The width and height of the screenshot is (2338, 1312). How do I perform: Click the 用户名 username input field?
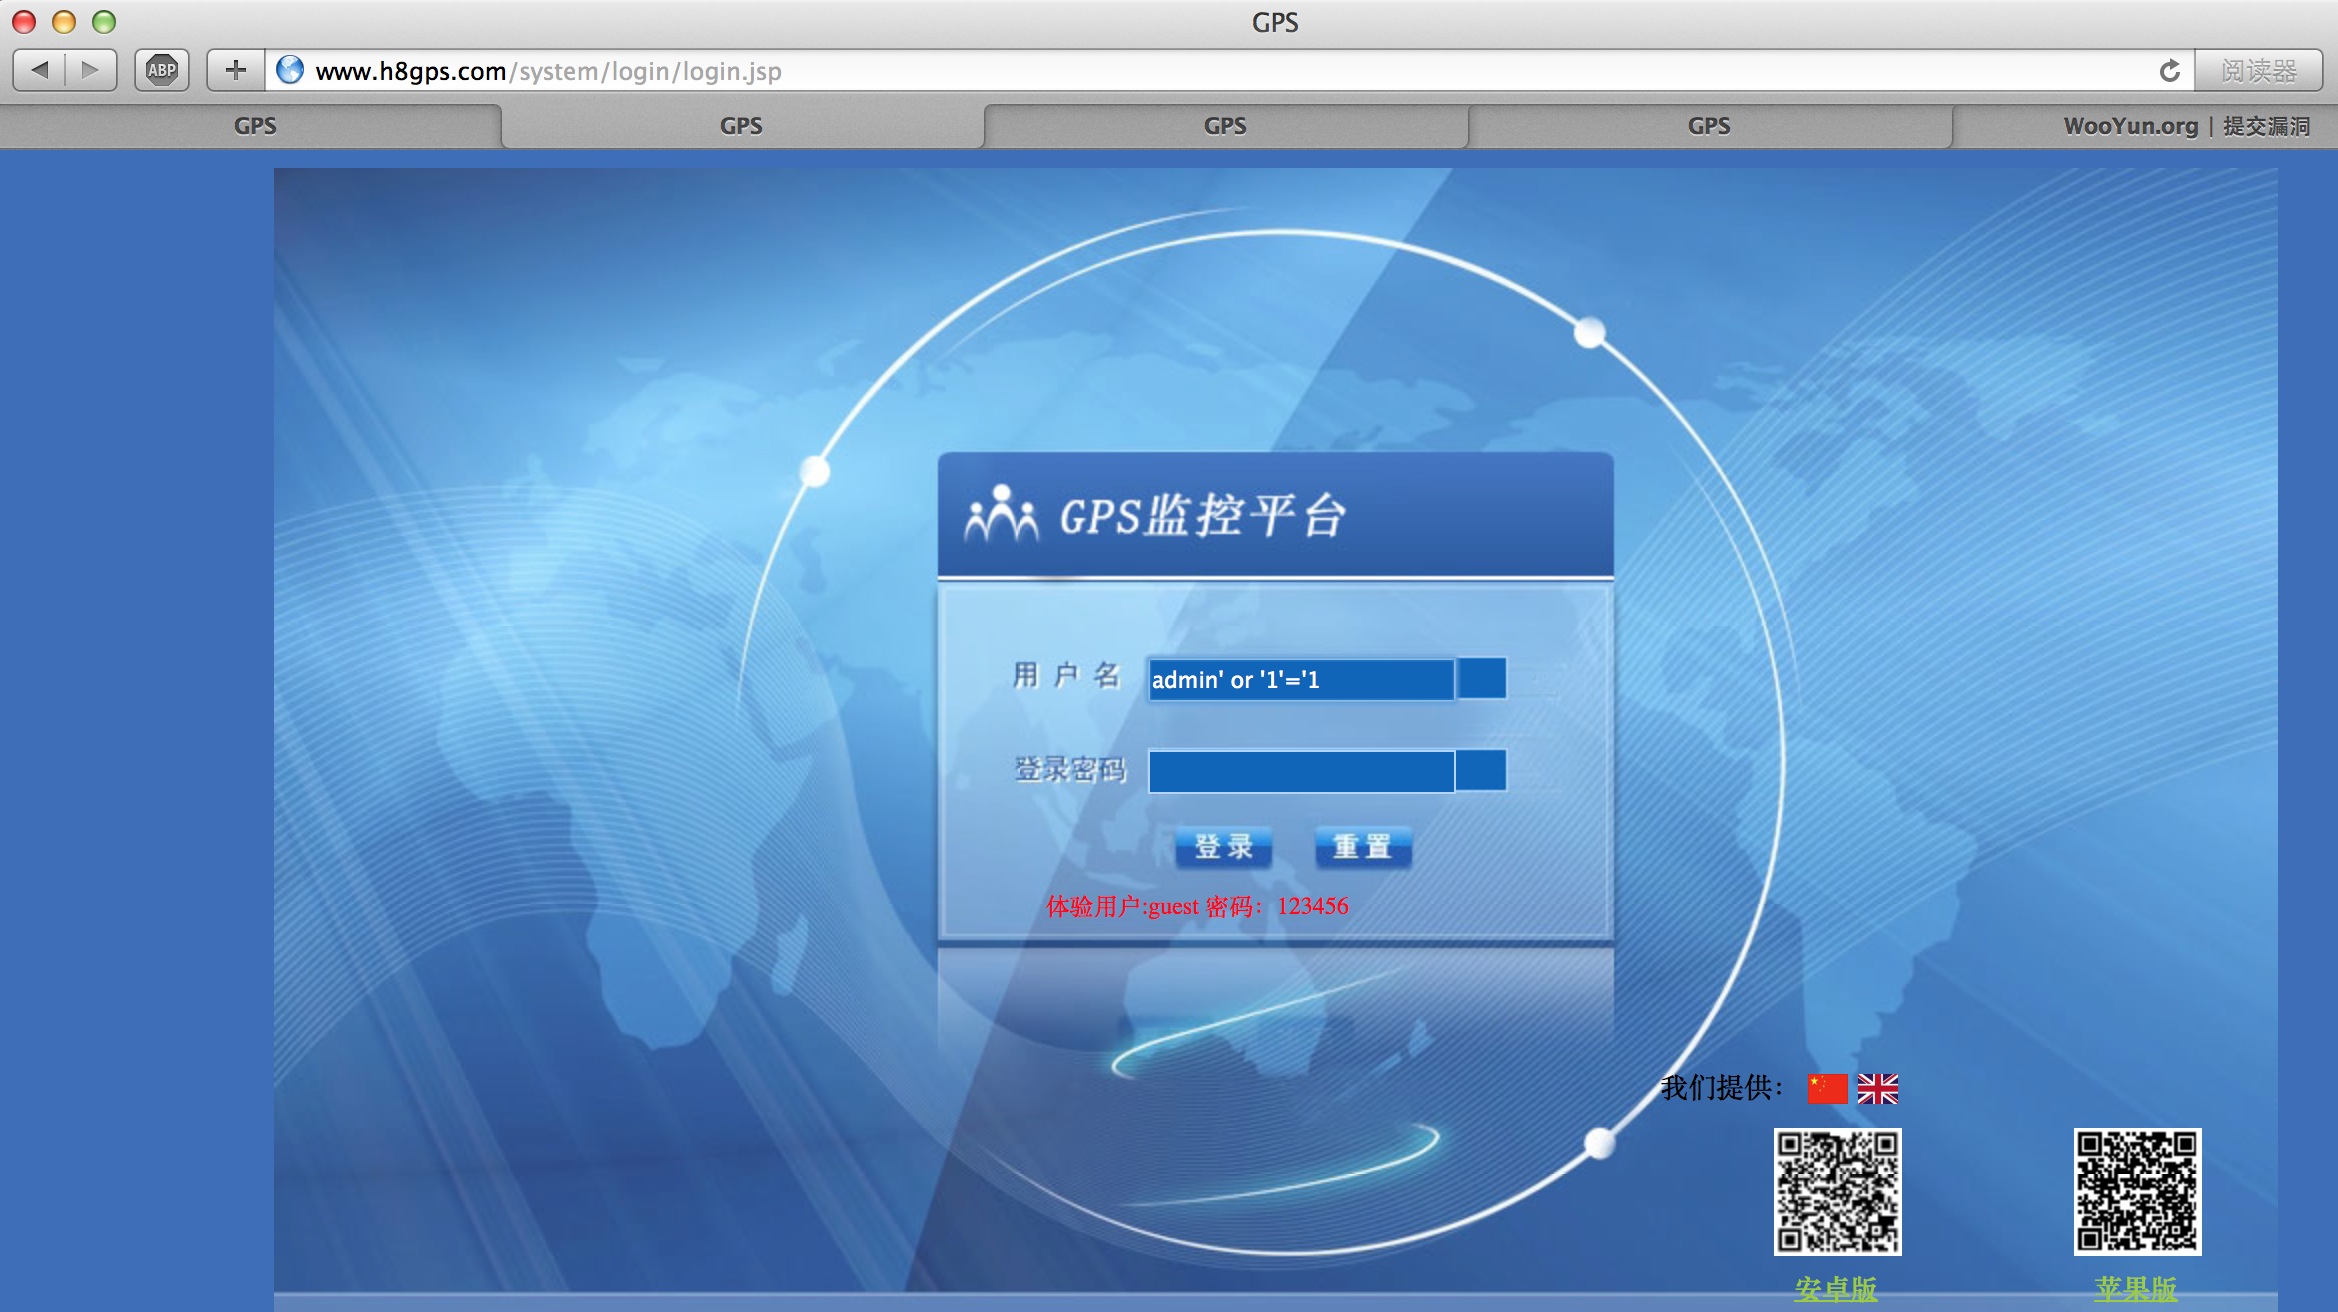(1301, 680)
